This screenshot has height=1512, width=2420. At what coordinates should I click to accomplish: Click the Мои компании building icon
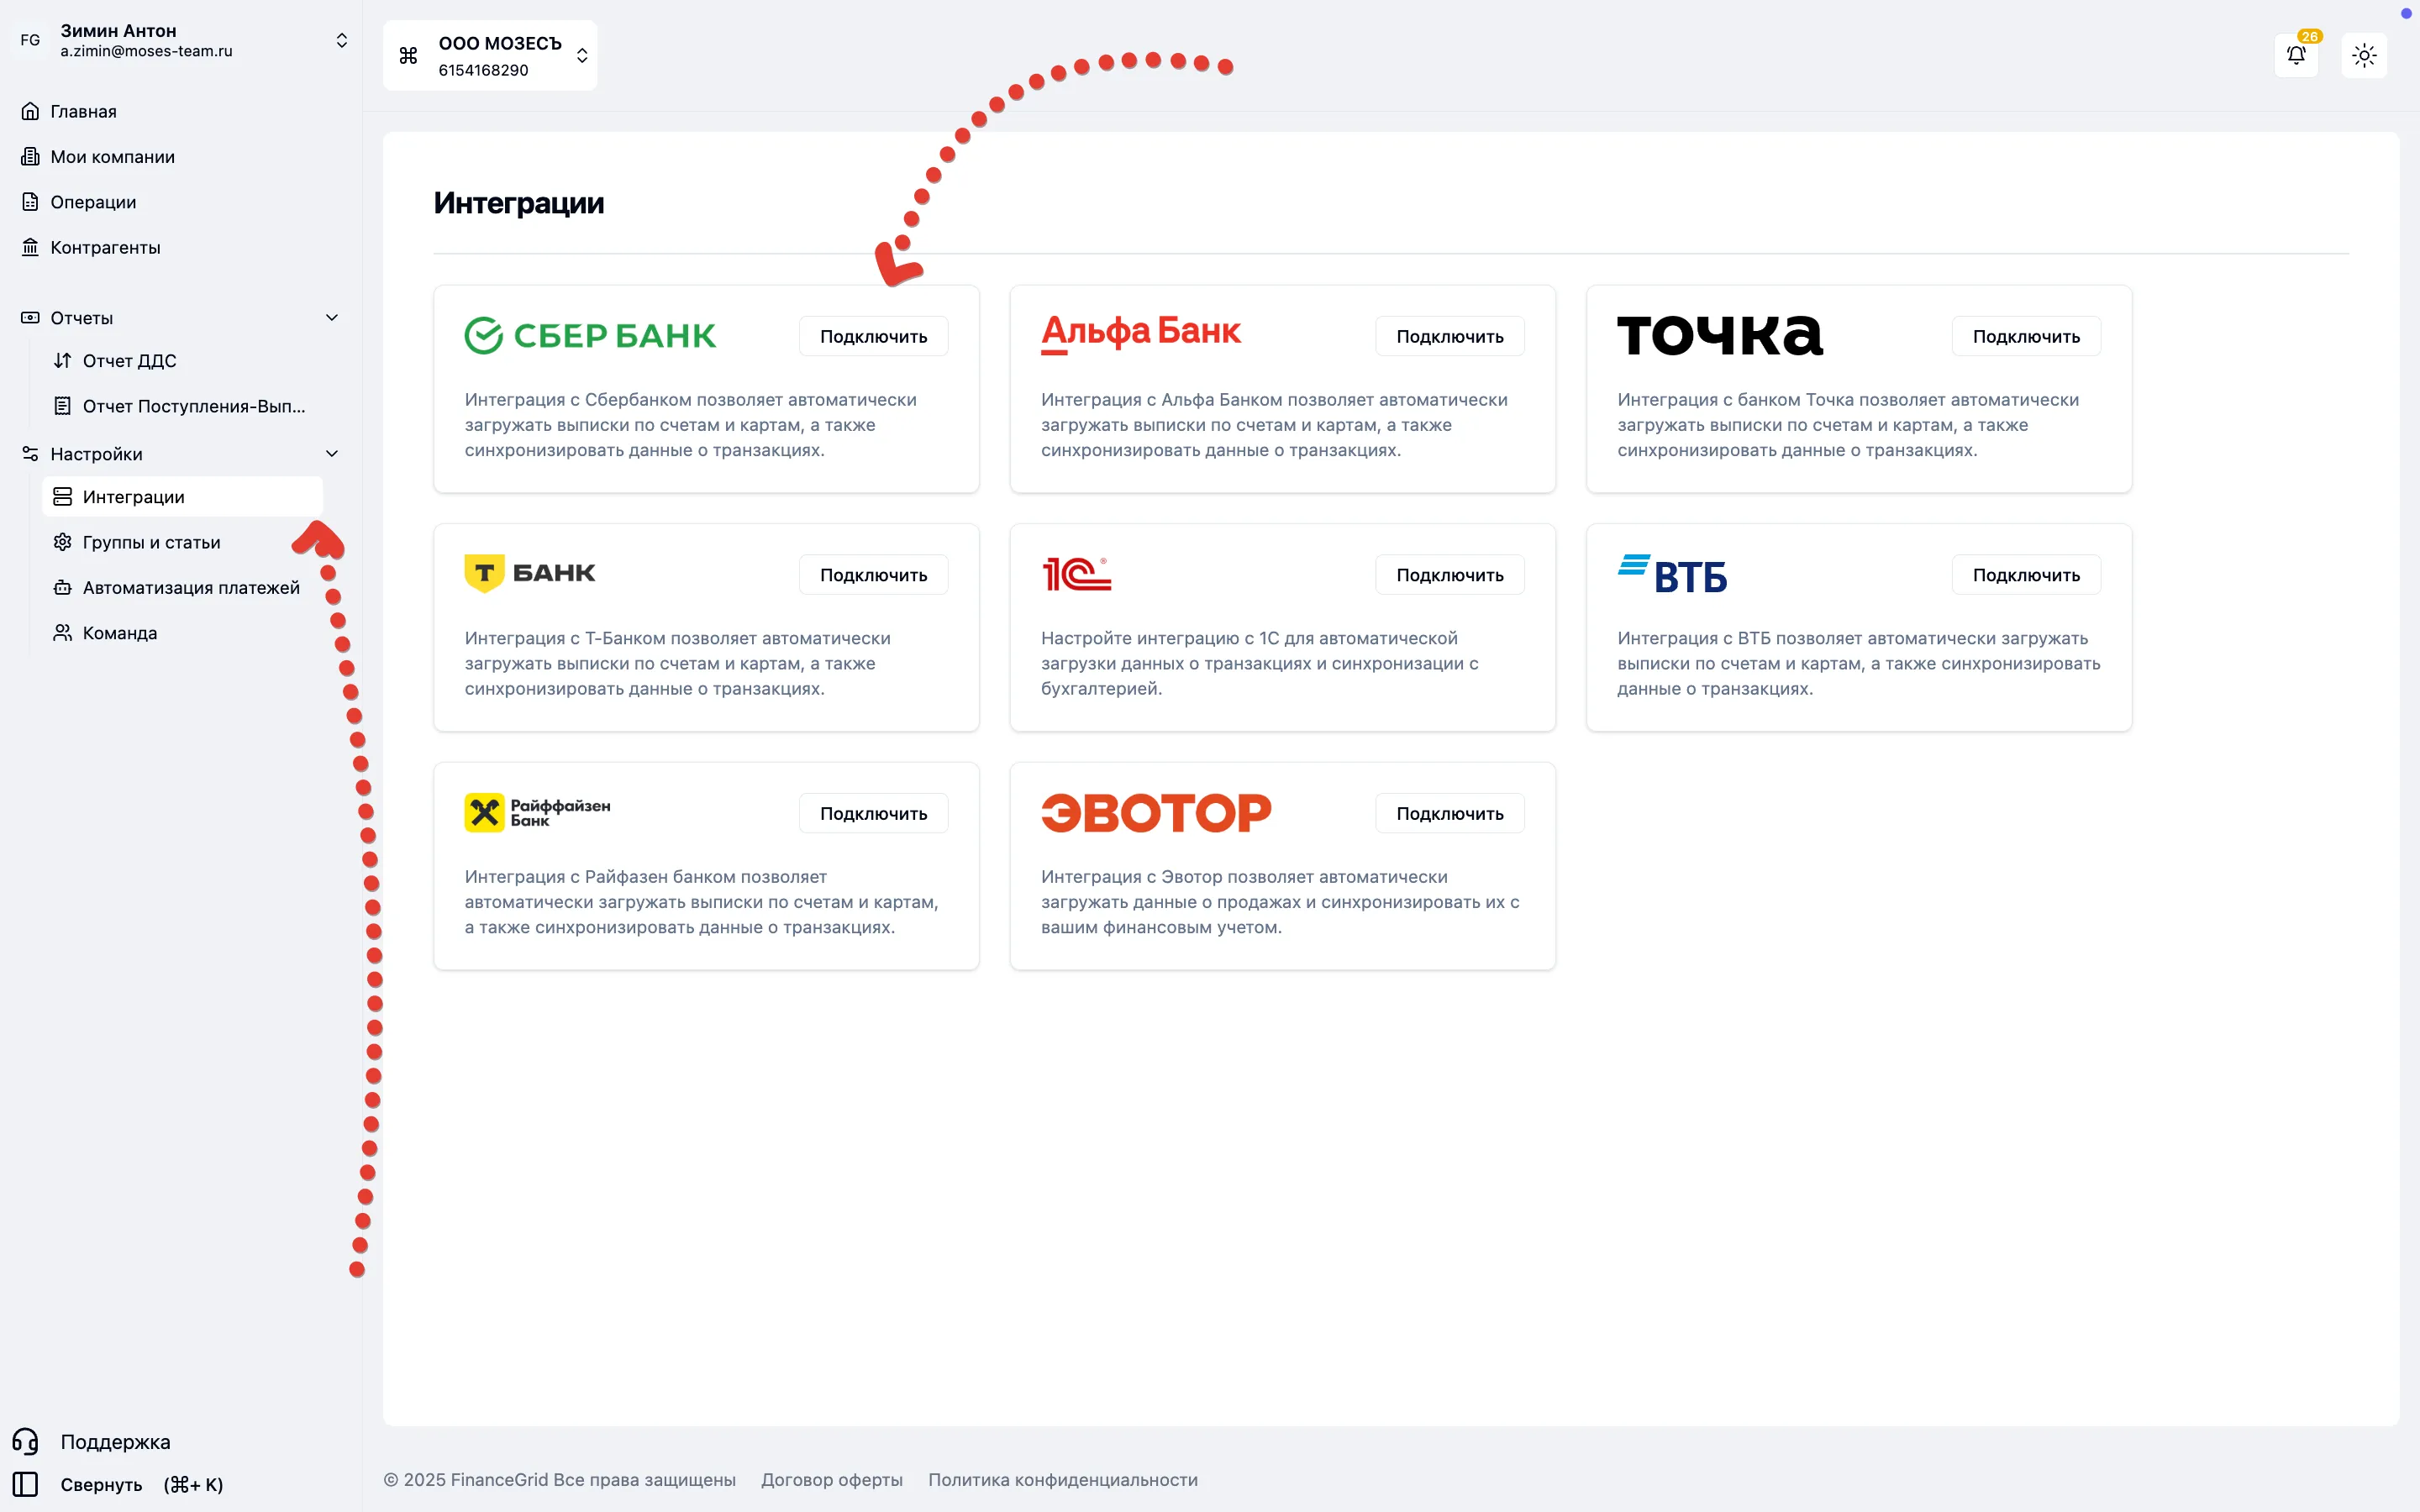[x=31, y=156]
